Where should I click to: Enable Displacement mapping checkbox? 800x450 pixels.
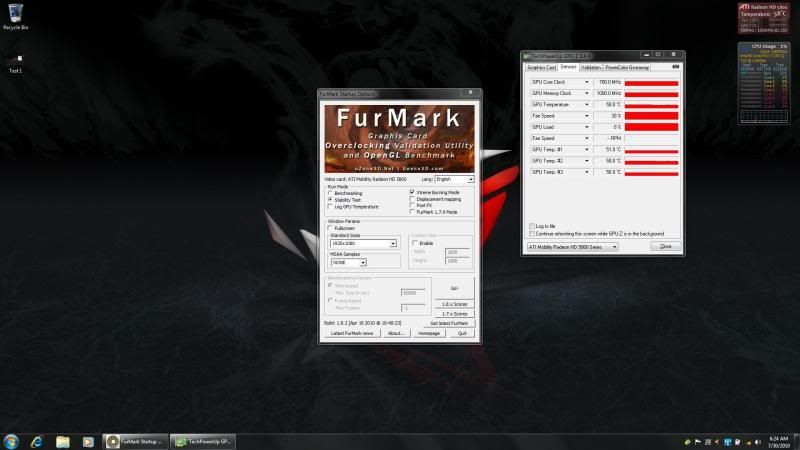tap(412, 199)
